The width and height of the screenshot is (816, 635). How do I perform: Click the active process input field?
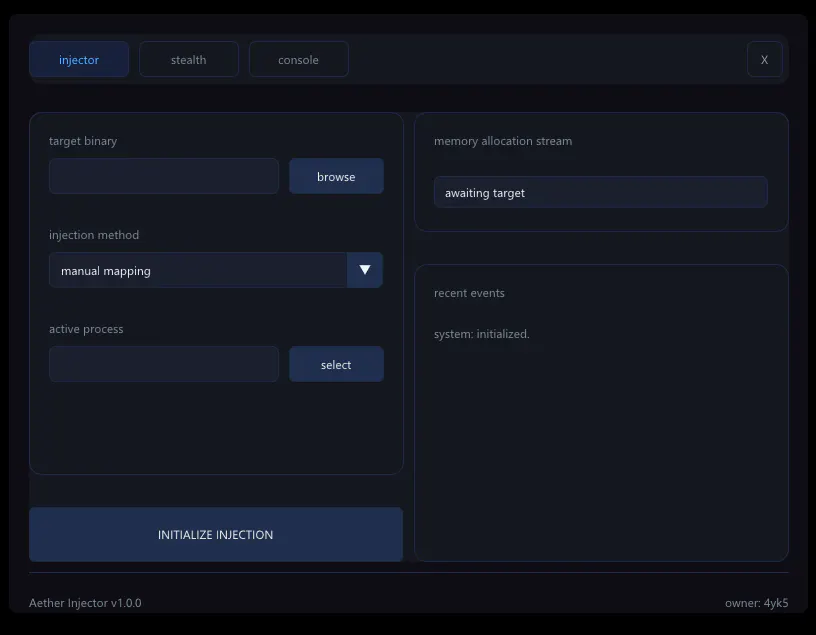[164, 364]
